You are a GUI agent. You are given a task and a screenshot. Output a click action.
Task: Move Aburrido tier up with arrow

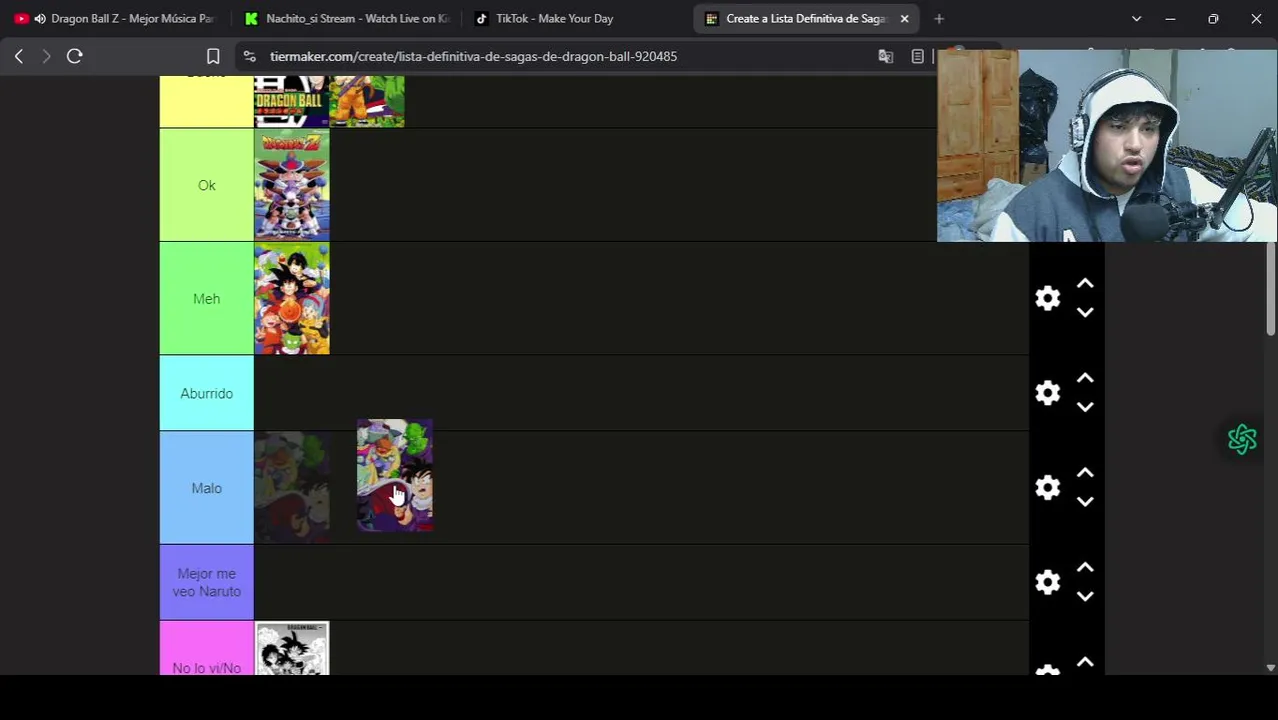point(1085,379)
